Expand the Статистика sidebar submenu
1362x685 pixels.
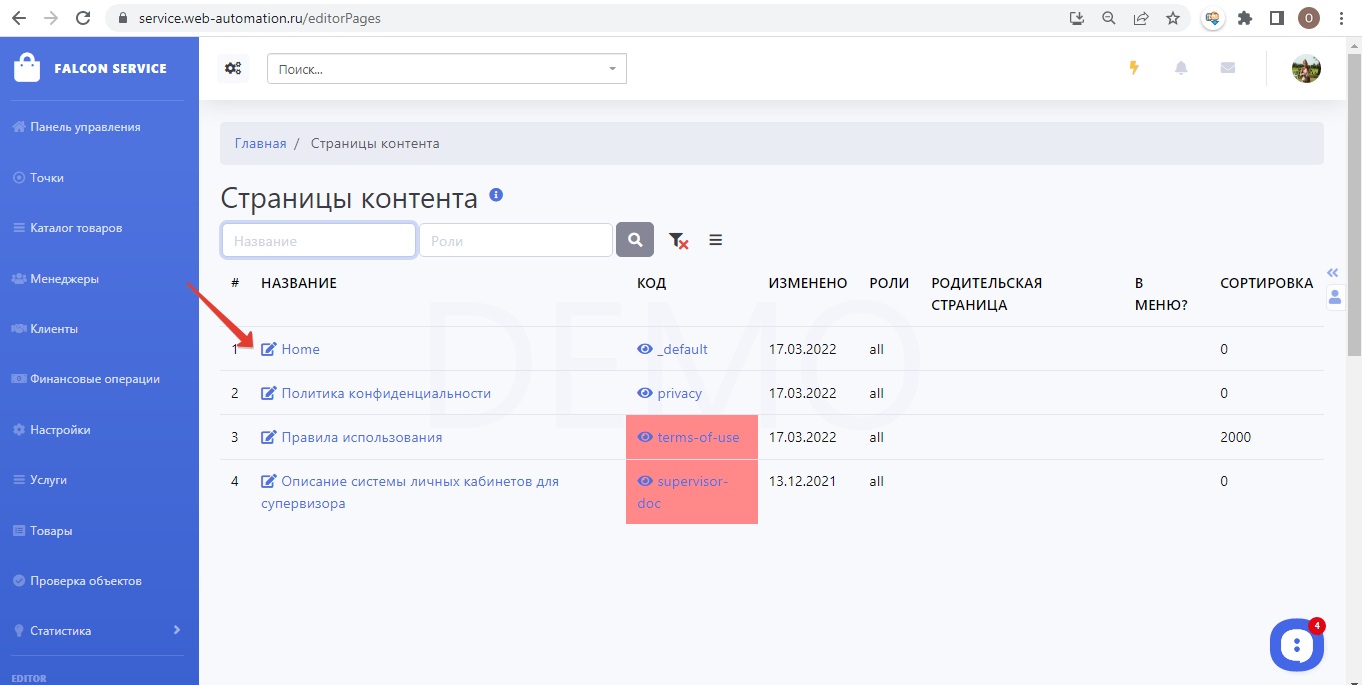tap(177, 630)
